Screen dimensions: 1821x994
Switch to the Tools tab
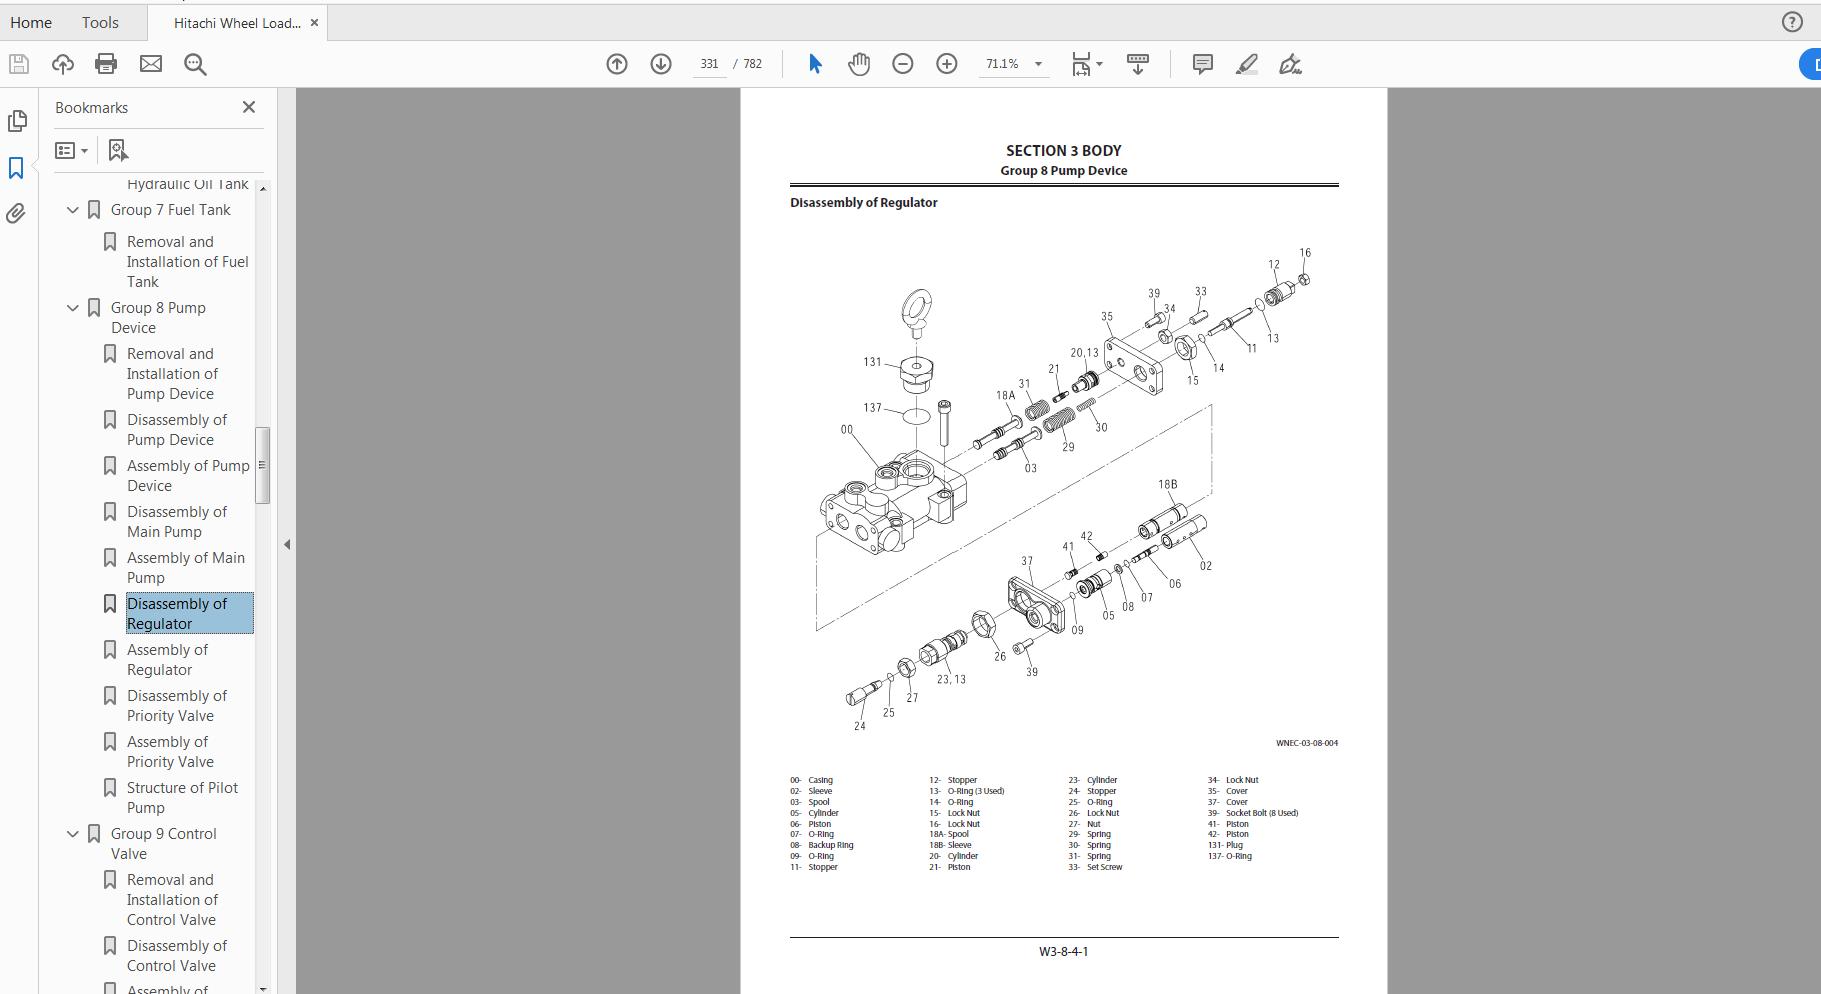(100, 22)
